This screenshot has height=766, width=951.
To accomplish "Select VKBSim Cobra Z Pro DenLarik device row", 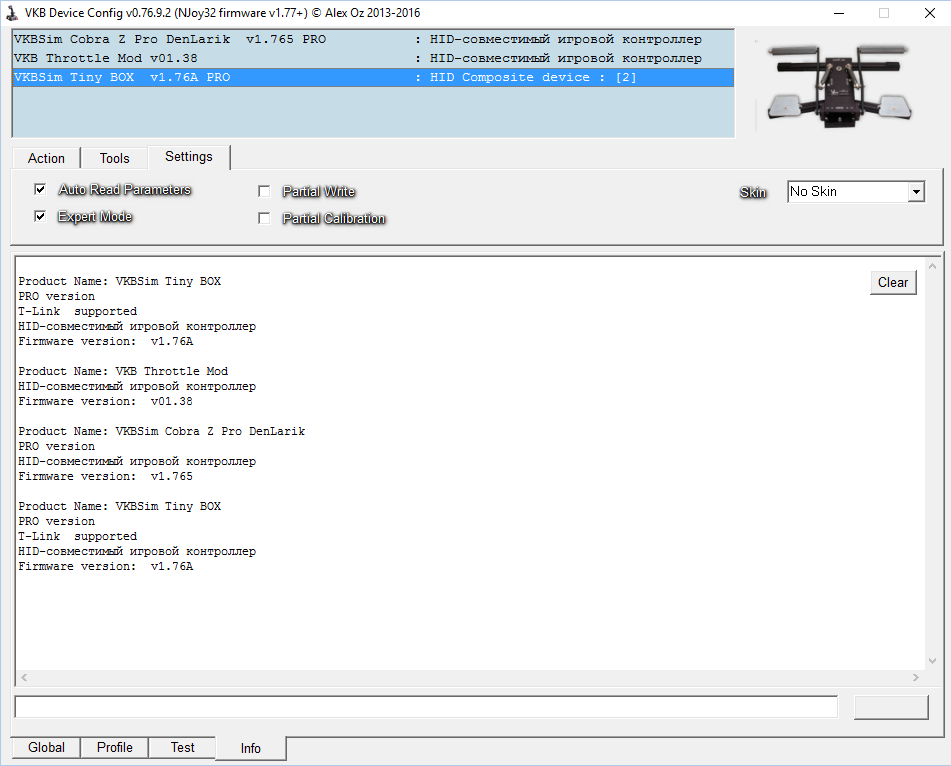I will [373, 39].
